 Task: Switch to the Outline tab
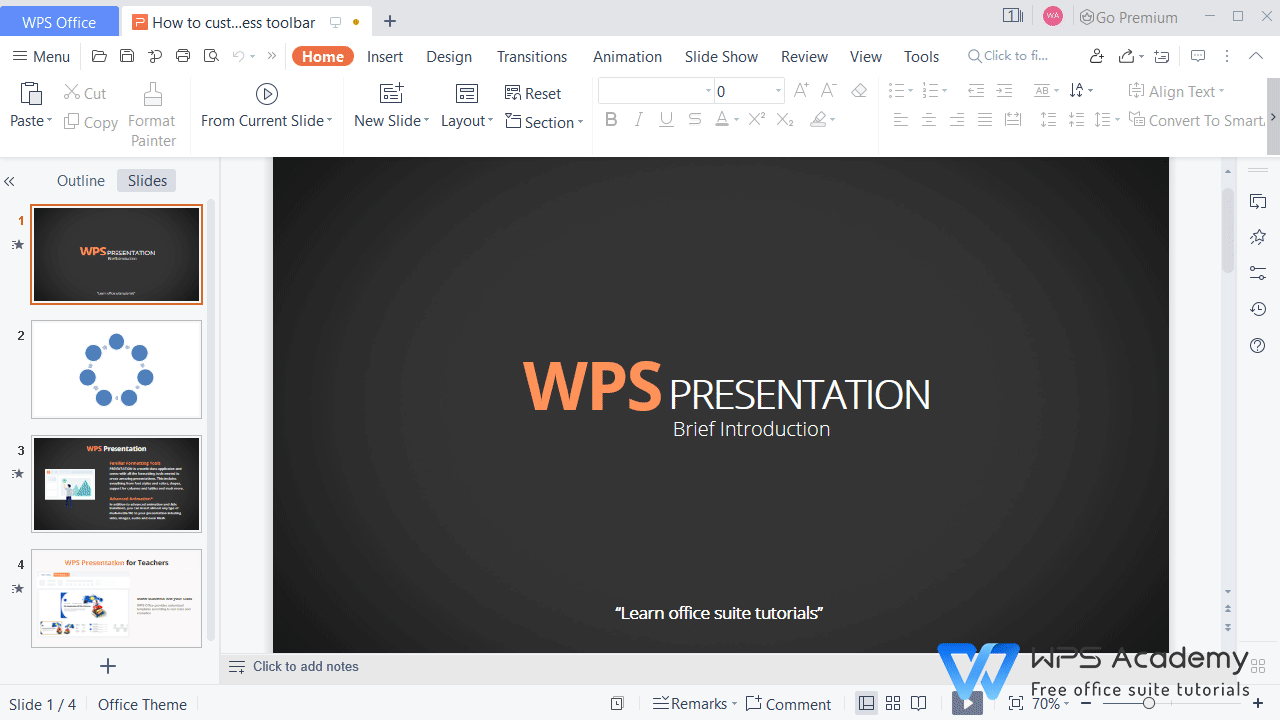coord(81,180)
